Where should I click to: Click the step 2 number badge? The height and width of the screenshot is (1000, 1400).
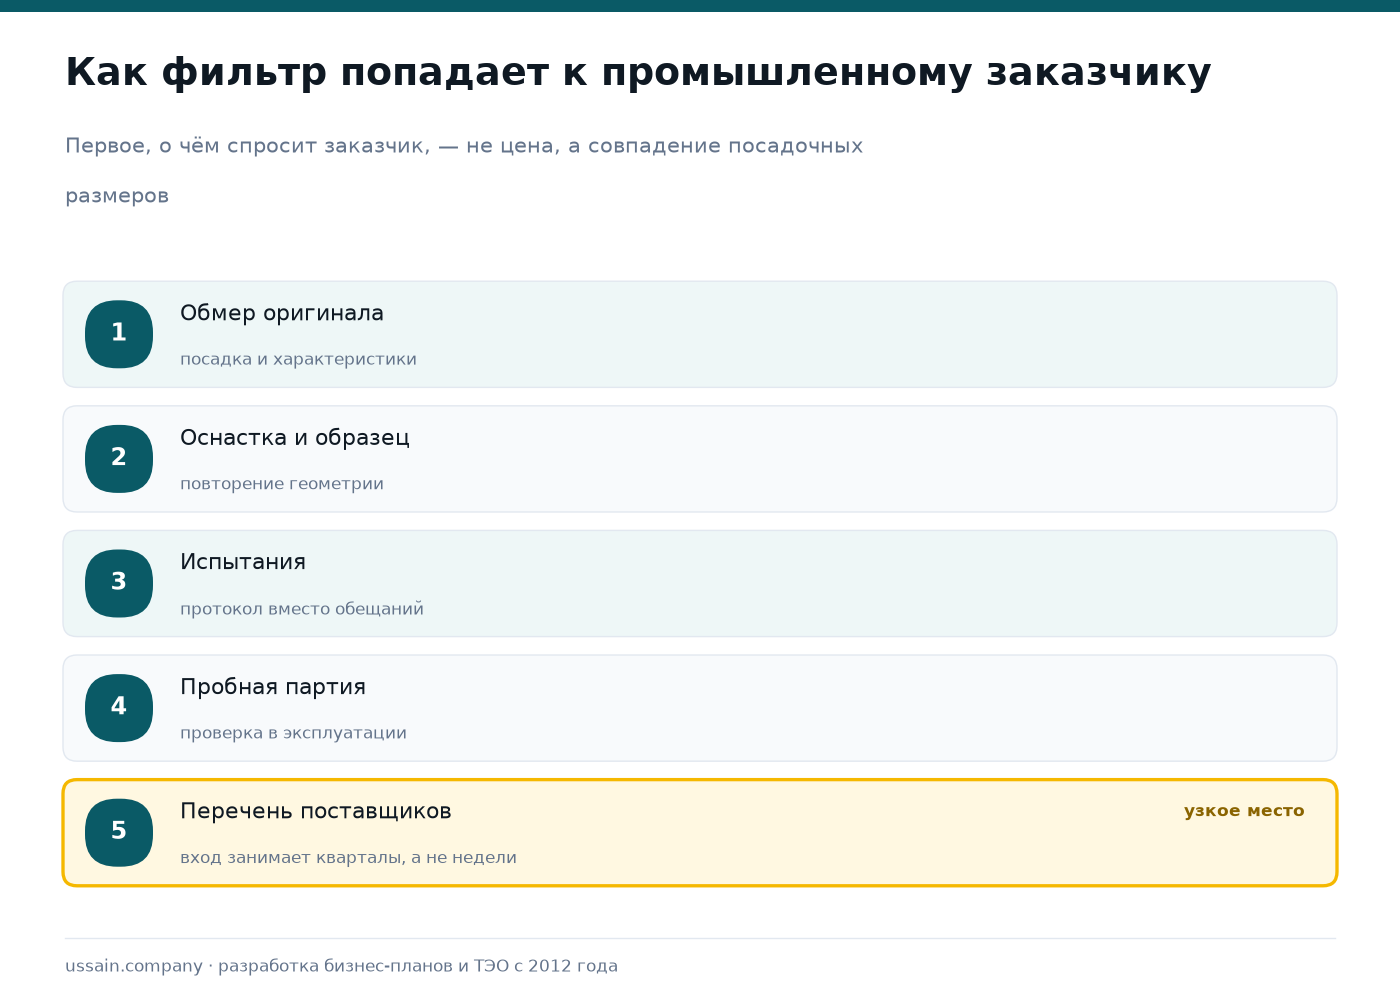119,459
